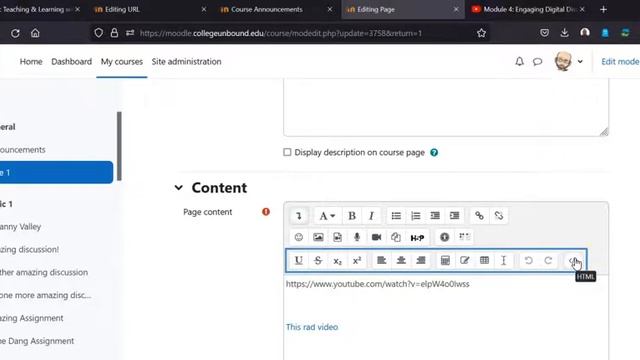
Task: Align text to the right
Action: 421,260
